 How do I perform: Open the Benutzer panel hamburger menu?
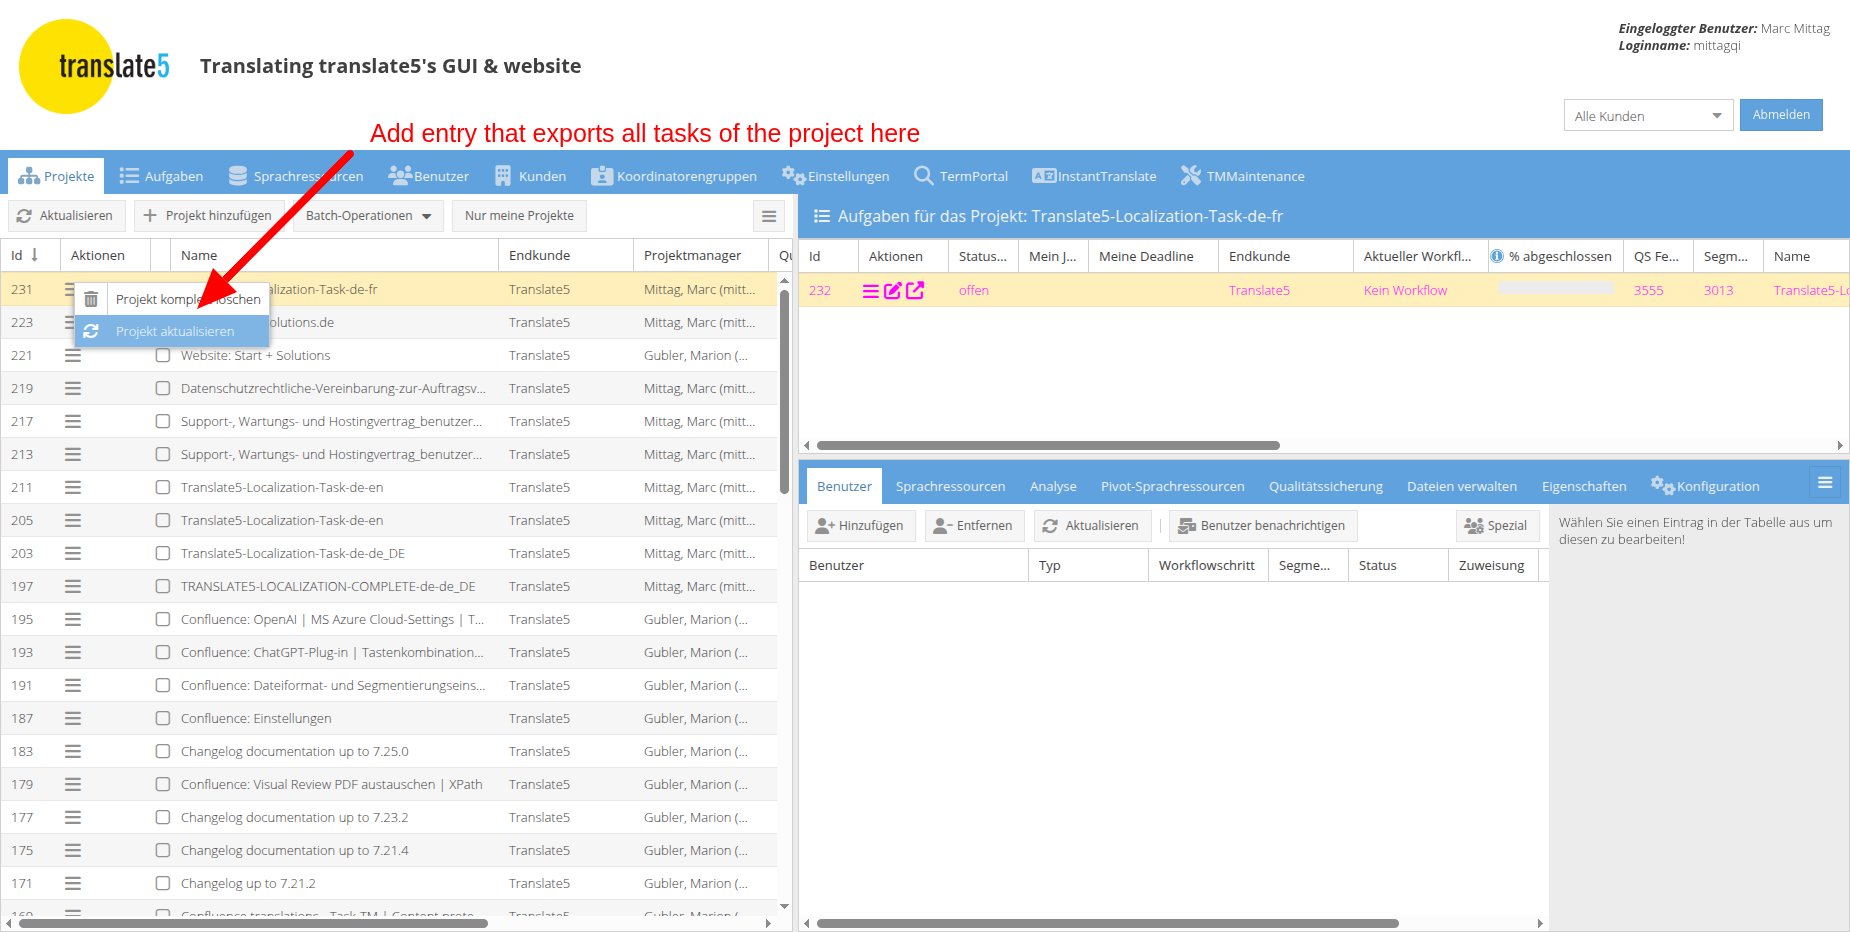[1824, 483]
